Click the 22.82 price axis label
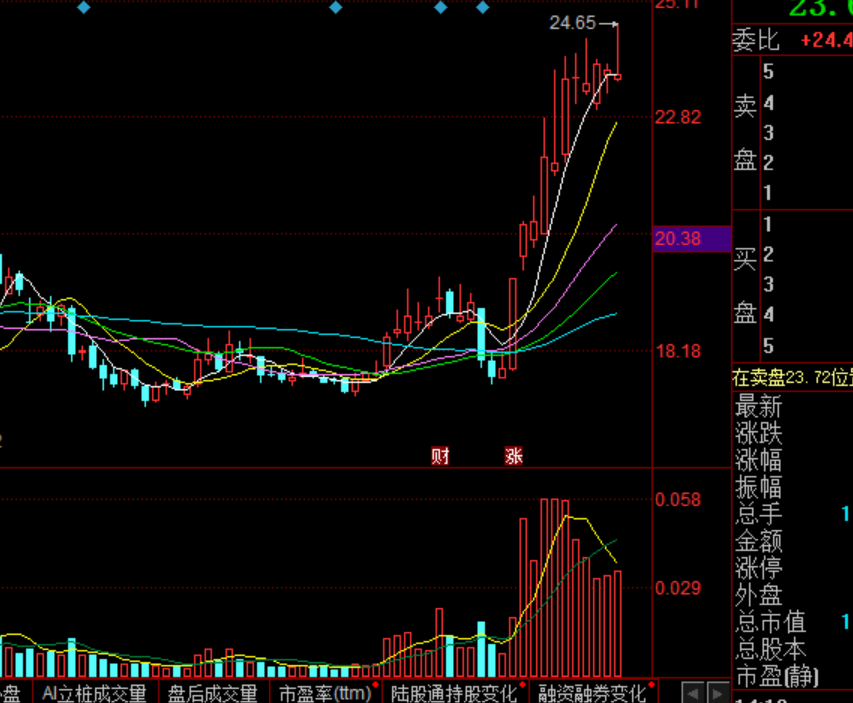Screen dimensions: 853x703 [678, 117]
